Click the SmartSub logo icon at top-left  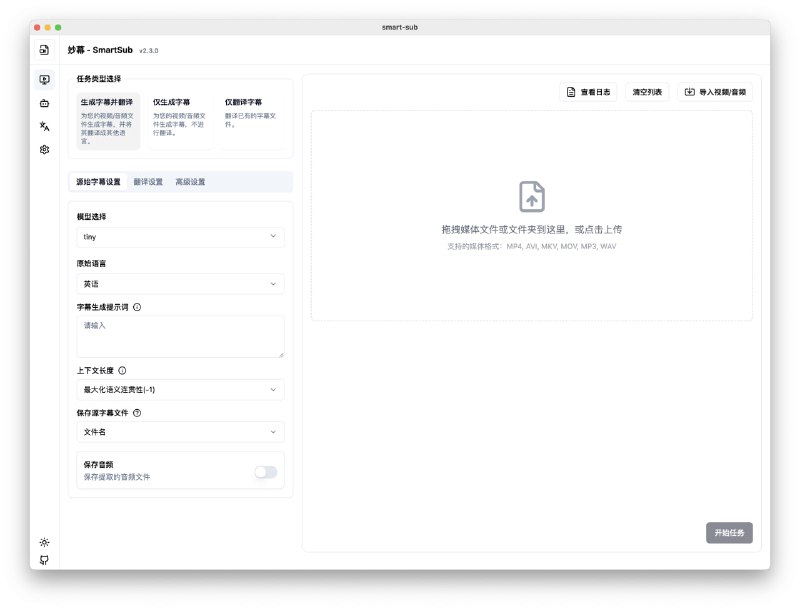[44, 50]
